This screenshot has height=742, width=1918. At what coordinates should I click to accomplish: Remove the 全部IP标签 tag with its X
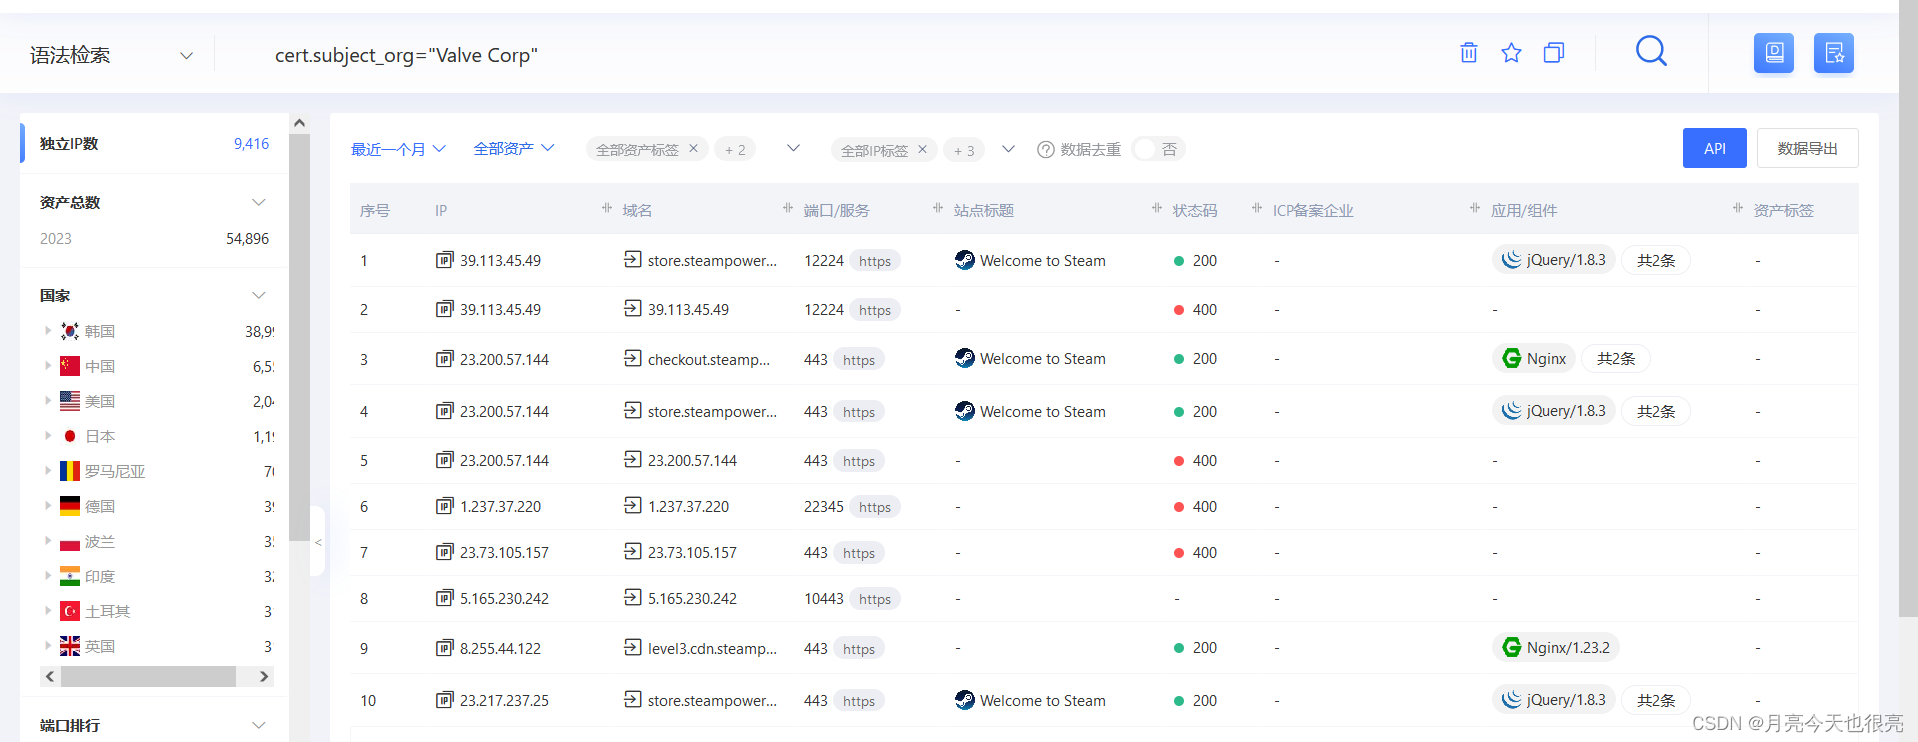[x=922, y=149]
